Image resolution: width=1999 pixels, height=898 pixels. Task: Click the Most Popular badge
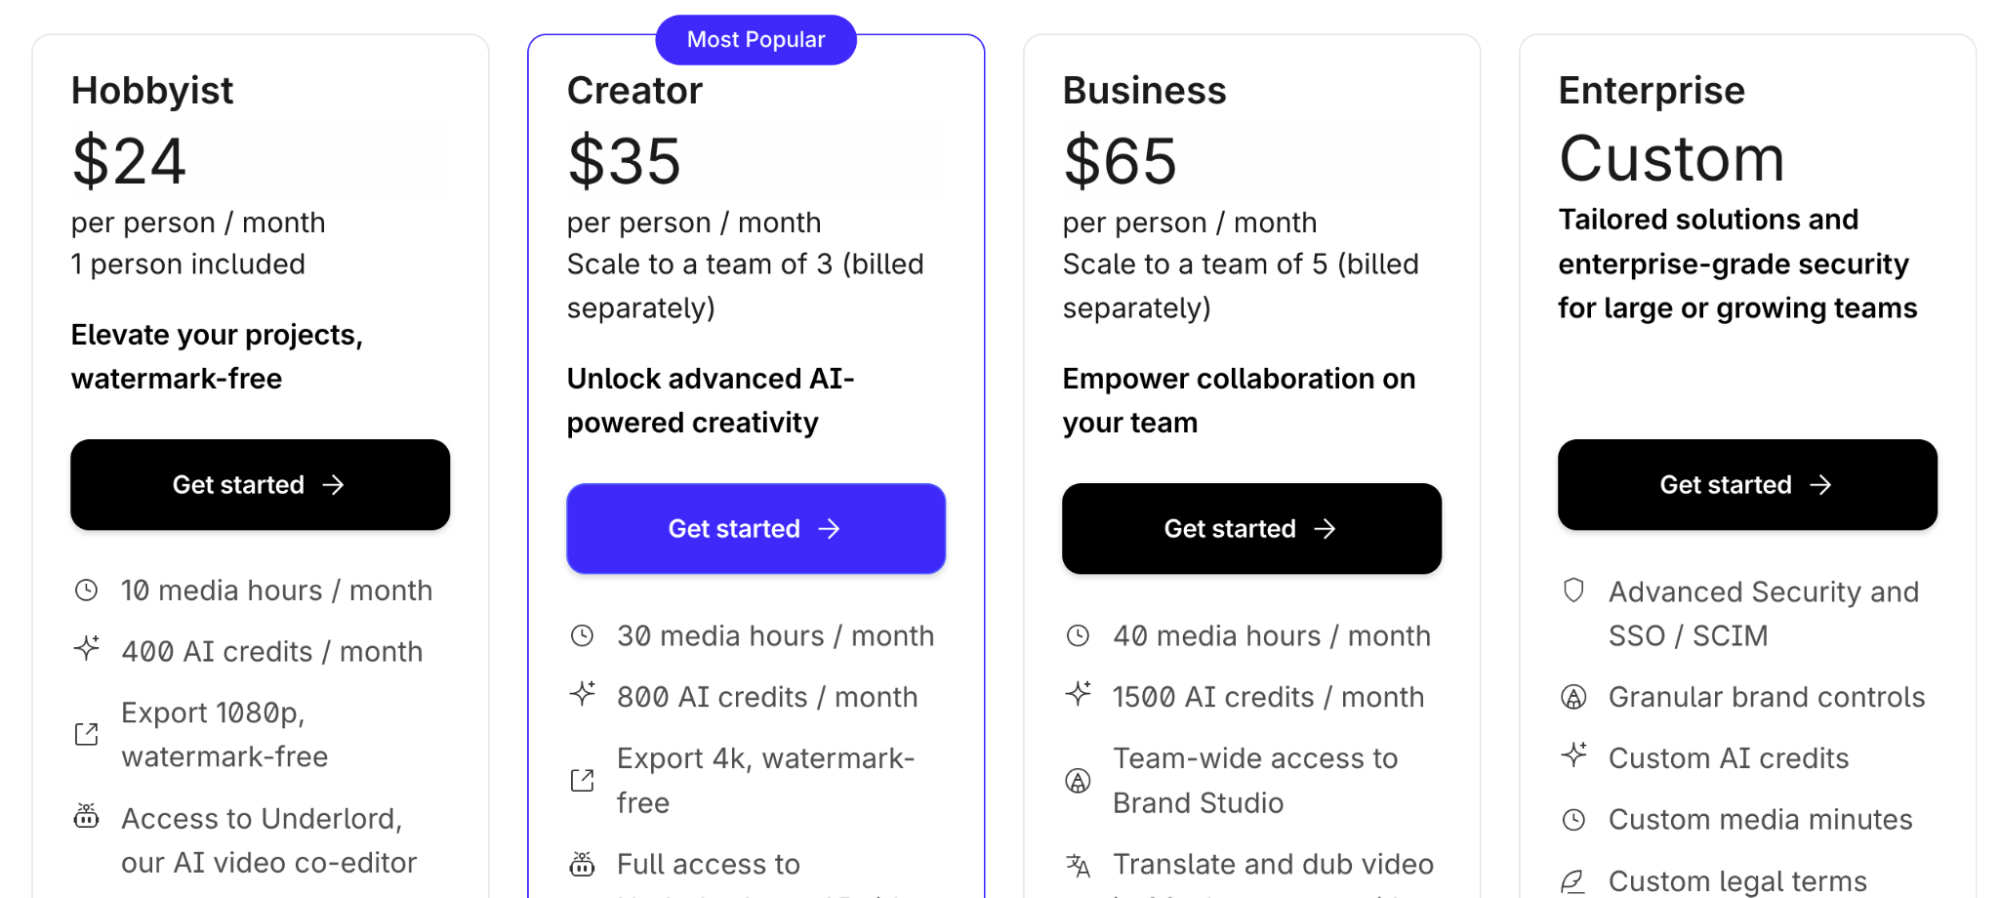click(x=756, y=40)
